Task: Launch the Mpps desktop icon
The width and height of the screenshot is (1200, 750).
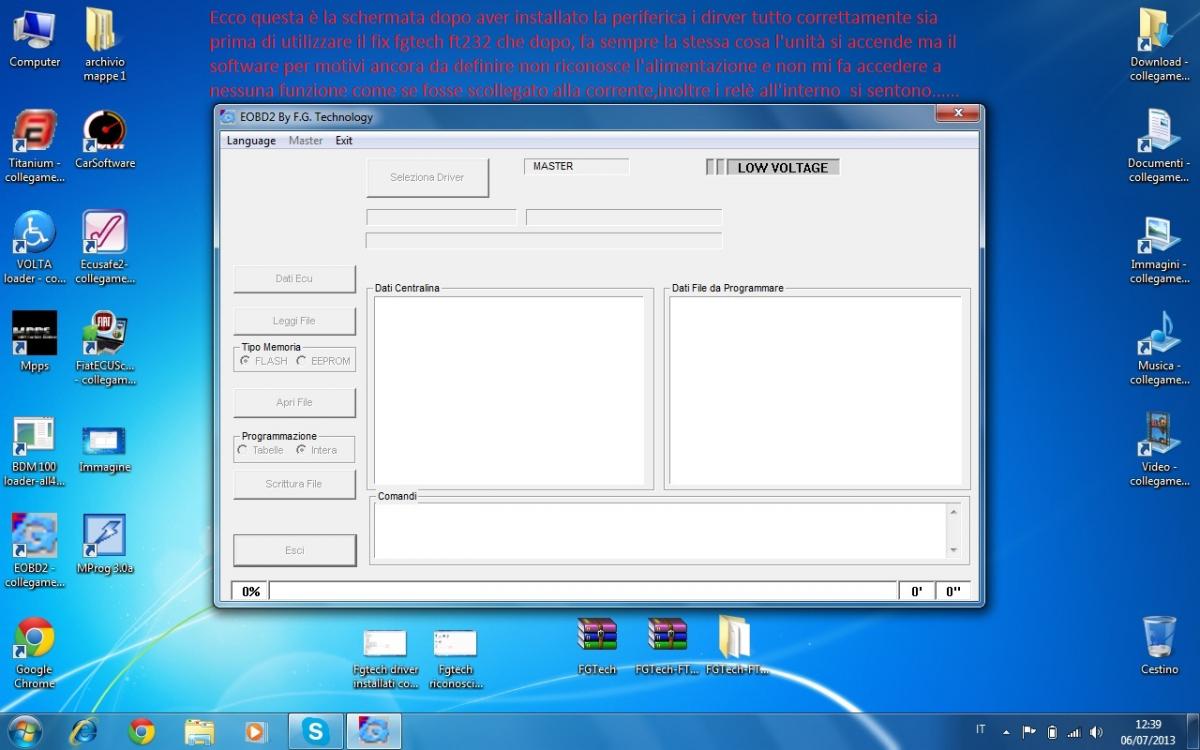Action: pyautogui.click(x=35, y=342)
